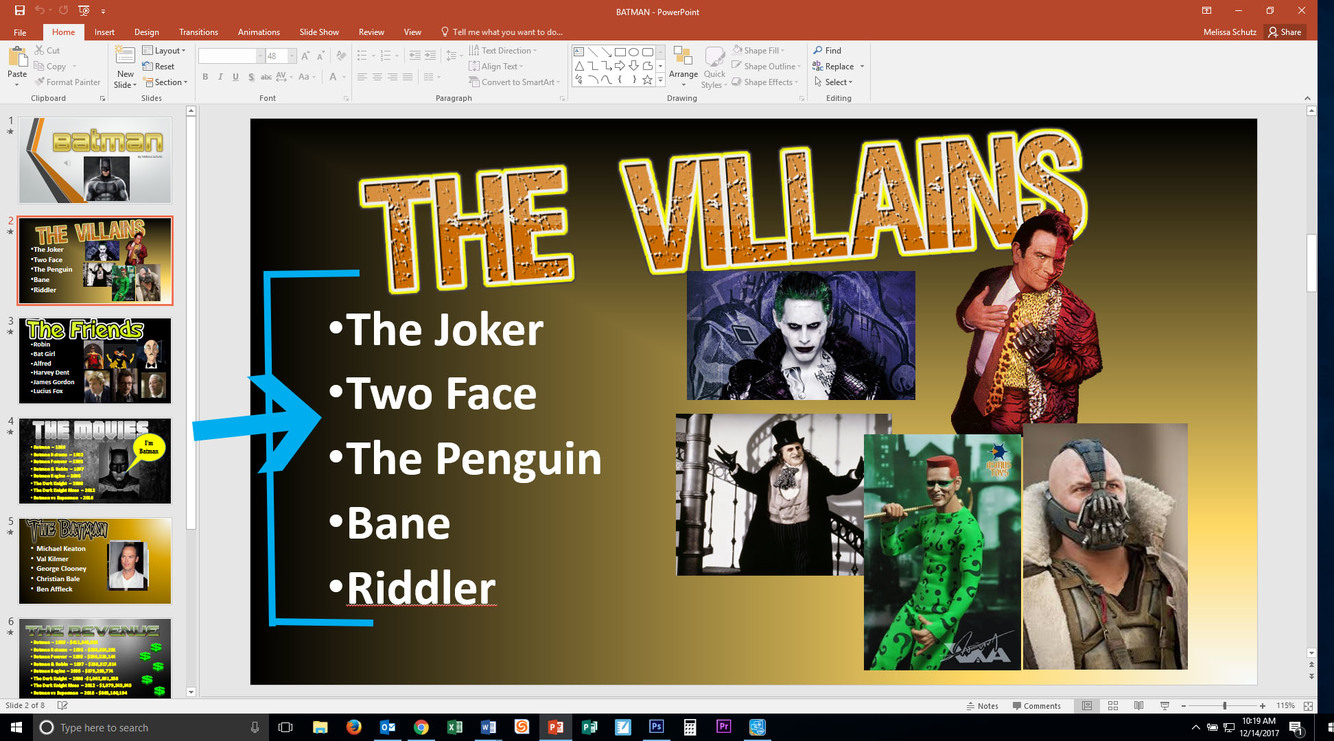1334x741 pixels.
Task: Click the Format Painter tool
Action: [x=68, y=82]
